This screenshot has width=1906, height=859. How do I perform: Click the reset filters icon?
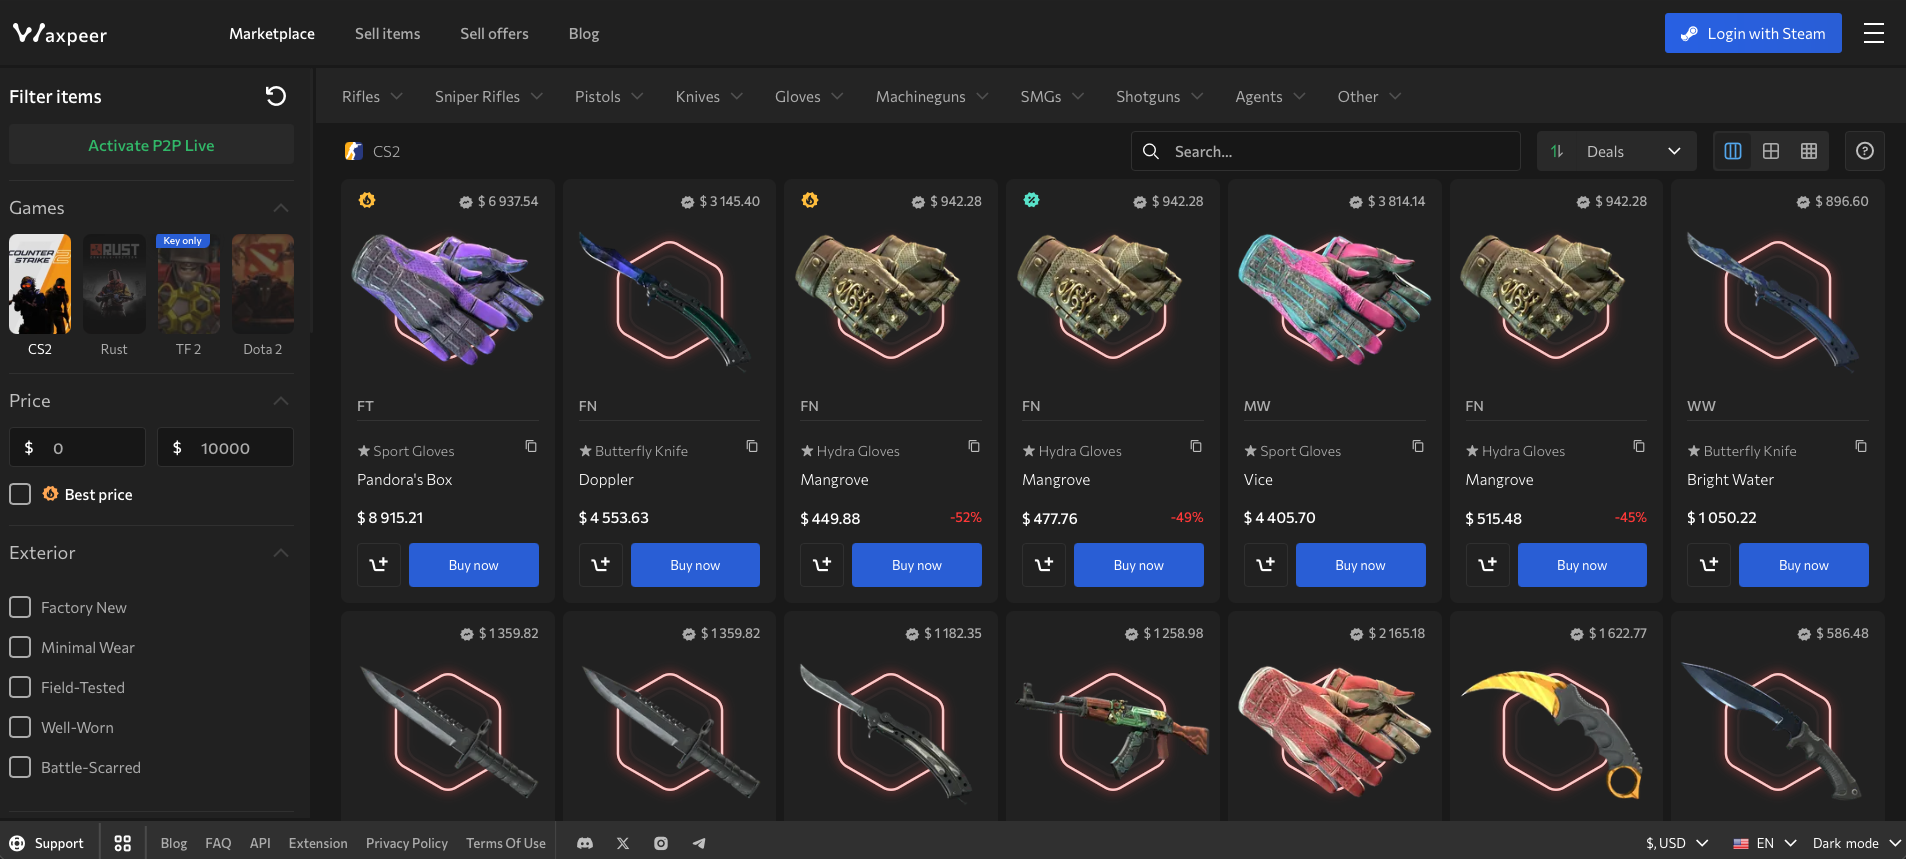[x=276, y=96]
